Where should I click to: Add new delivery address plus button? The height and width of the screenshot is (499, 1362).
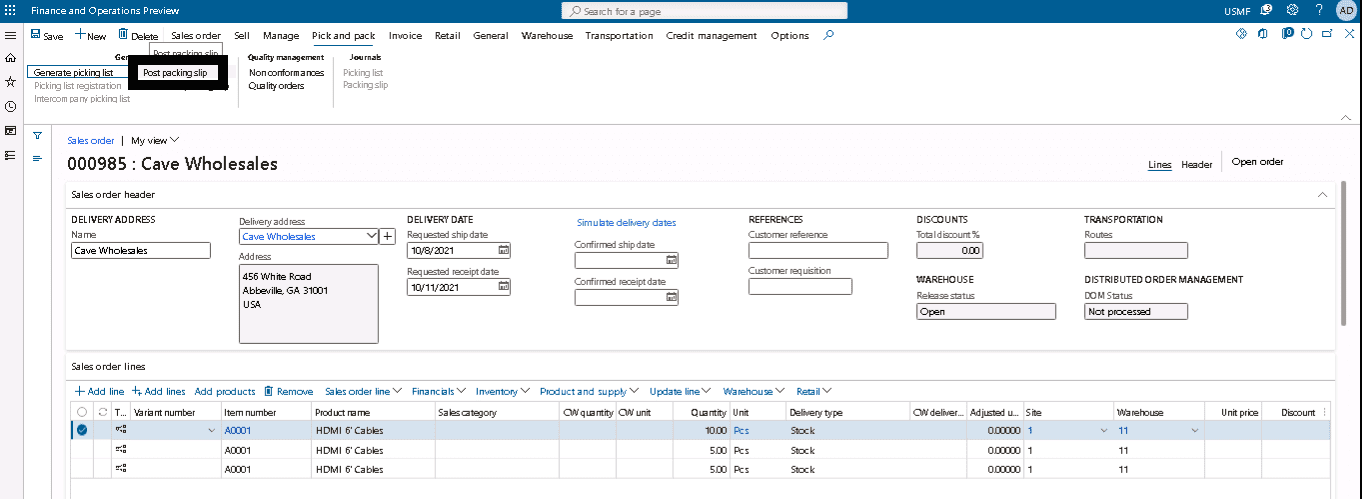click(388, 237)
